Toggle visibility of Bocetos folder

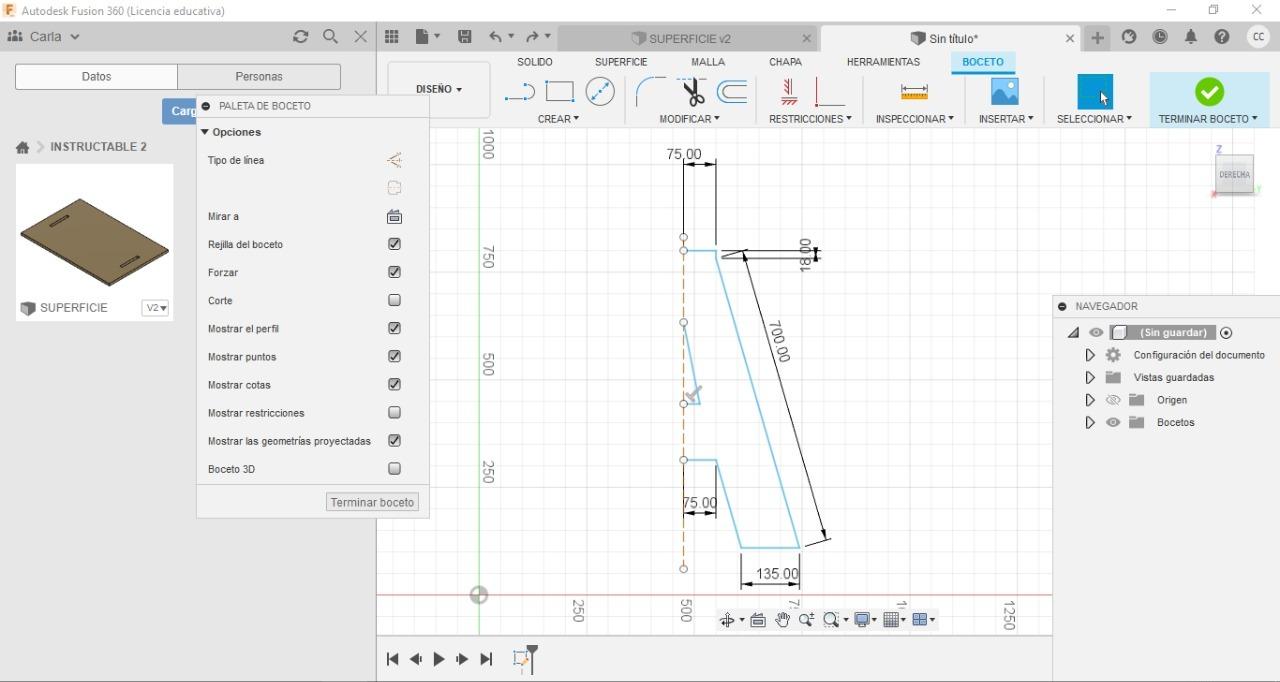click(x=1113, y=422)
